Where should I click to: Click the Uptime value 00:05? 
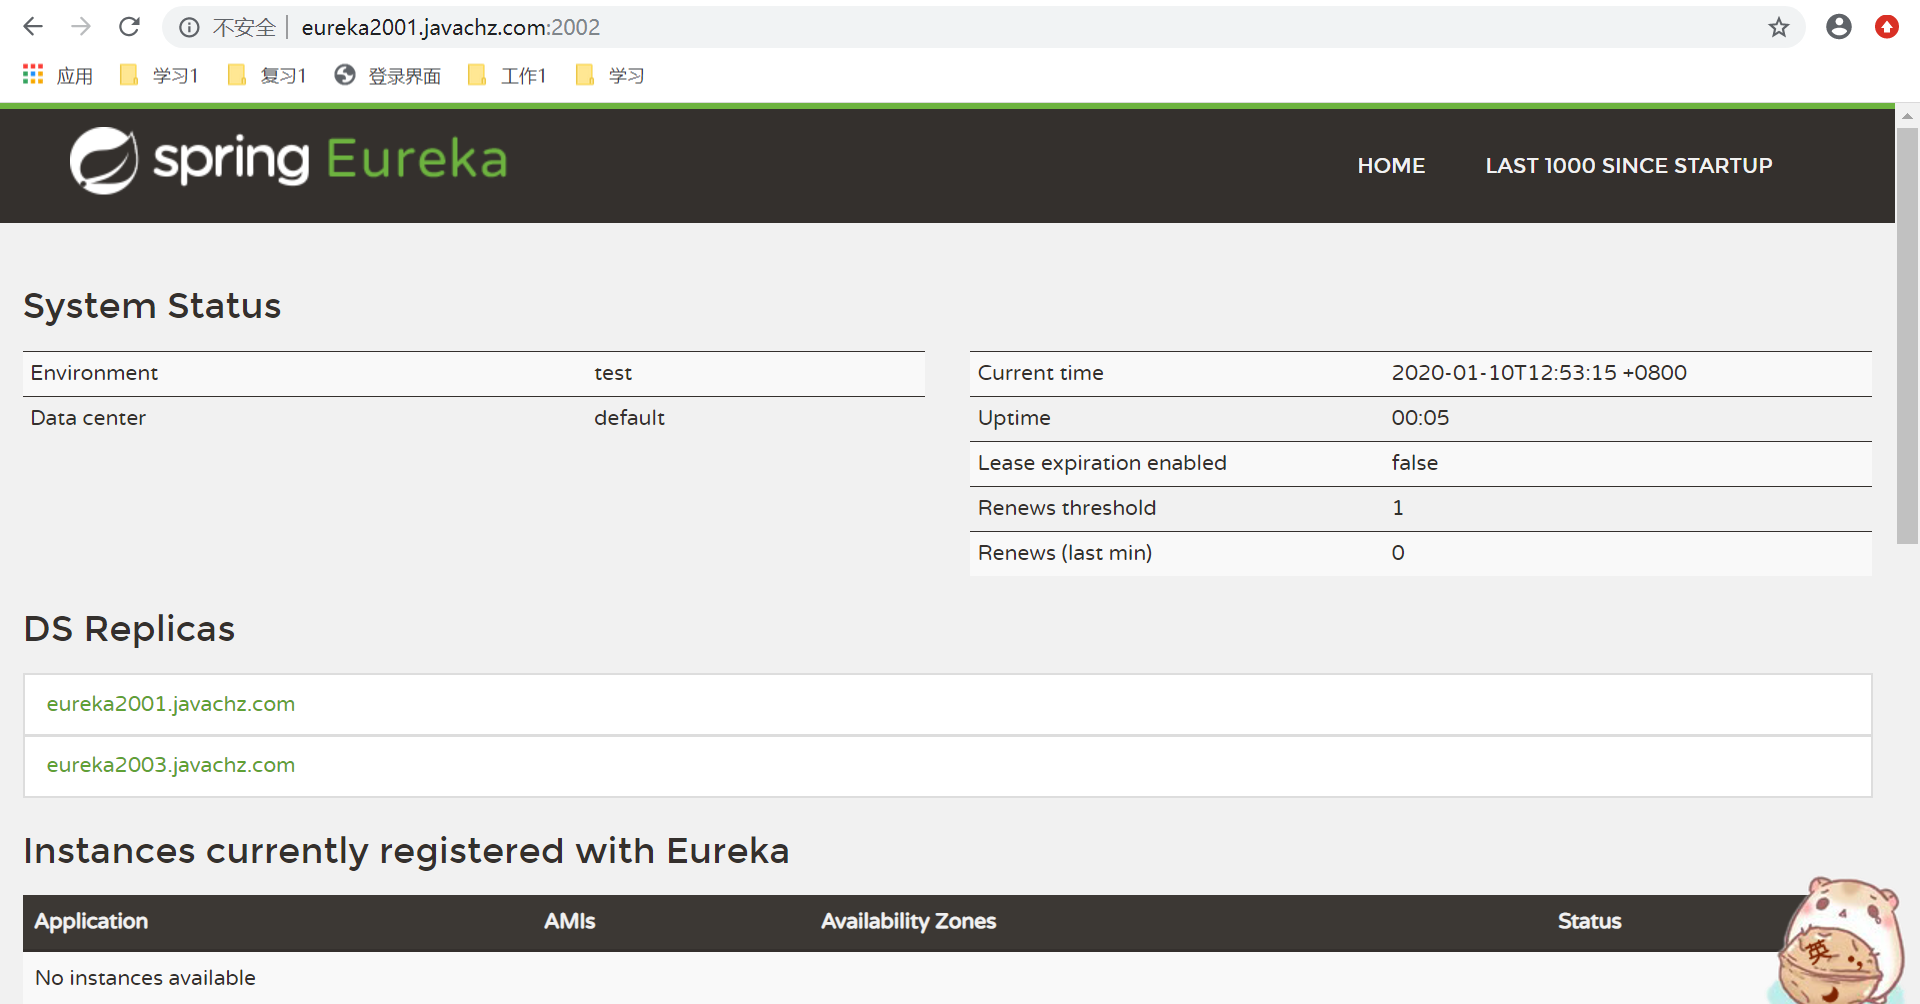[1420, 418]
